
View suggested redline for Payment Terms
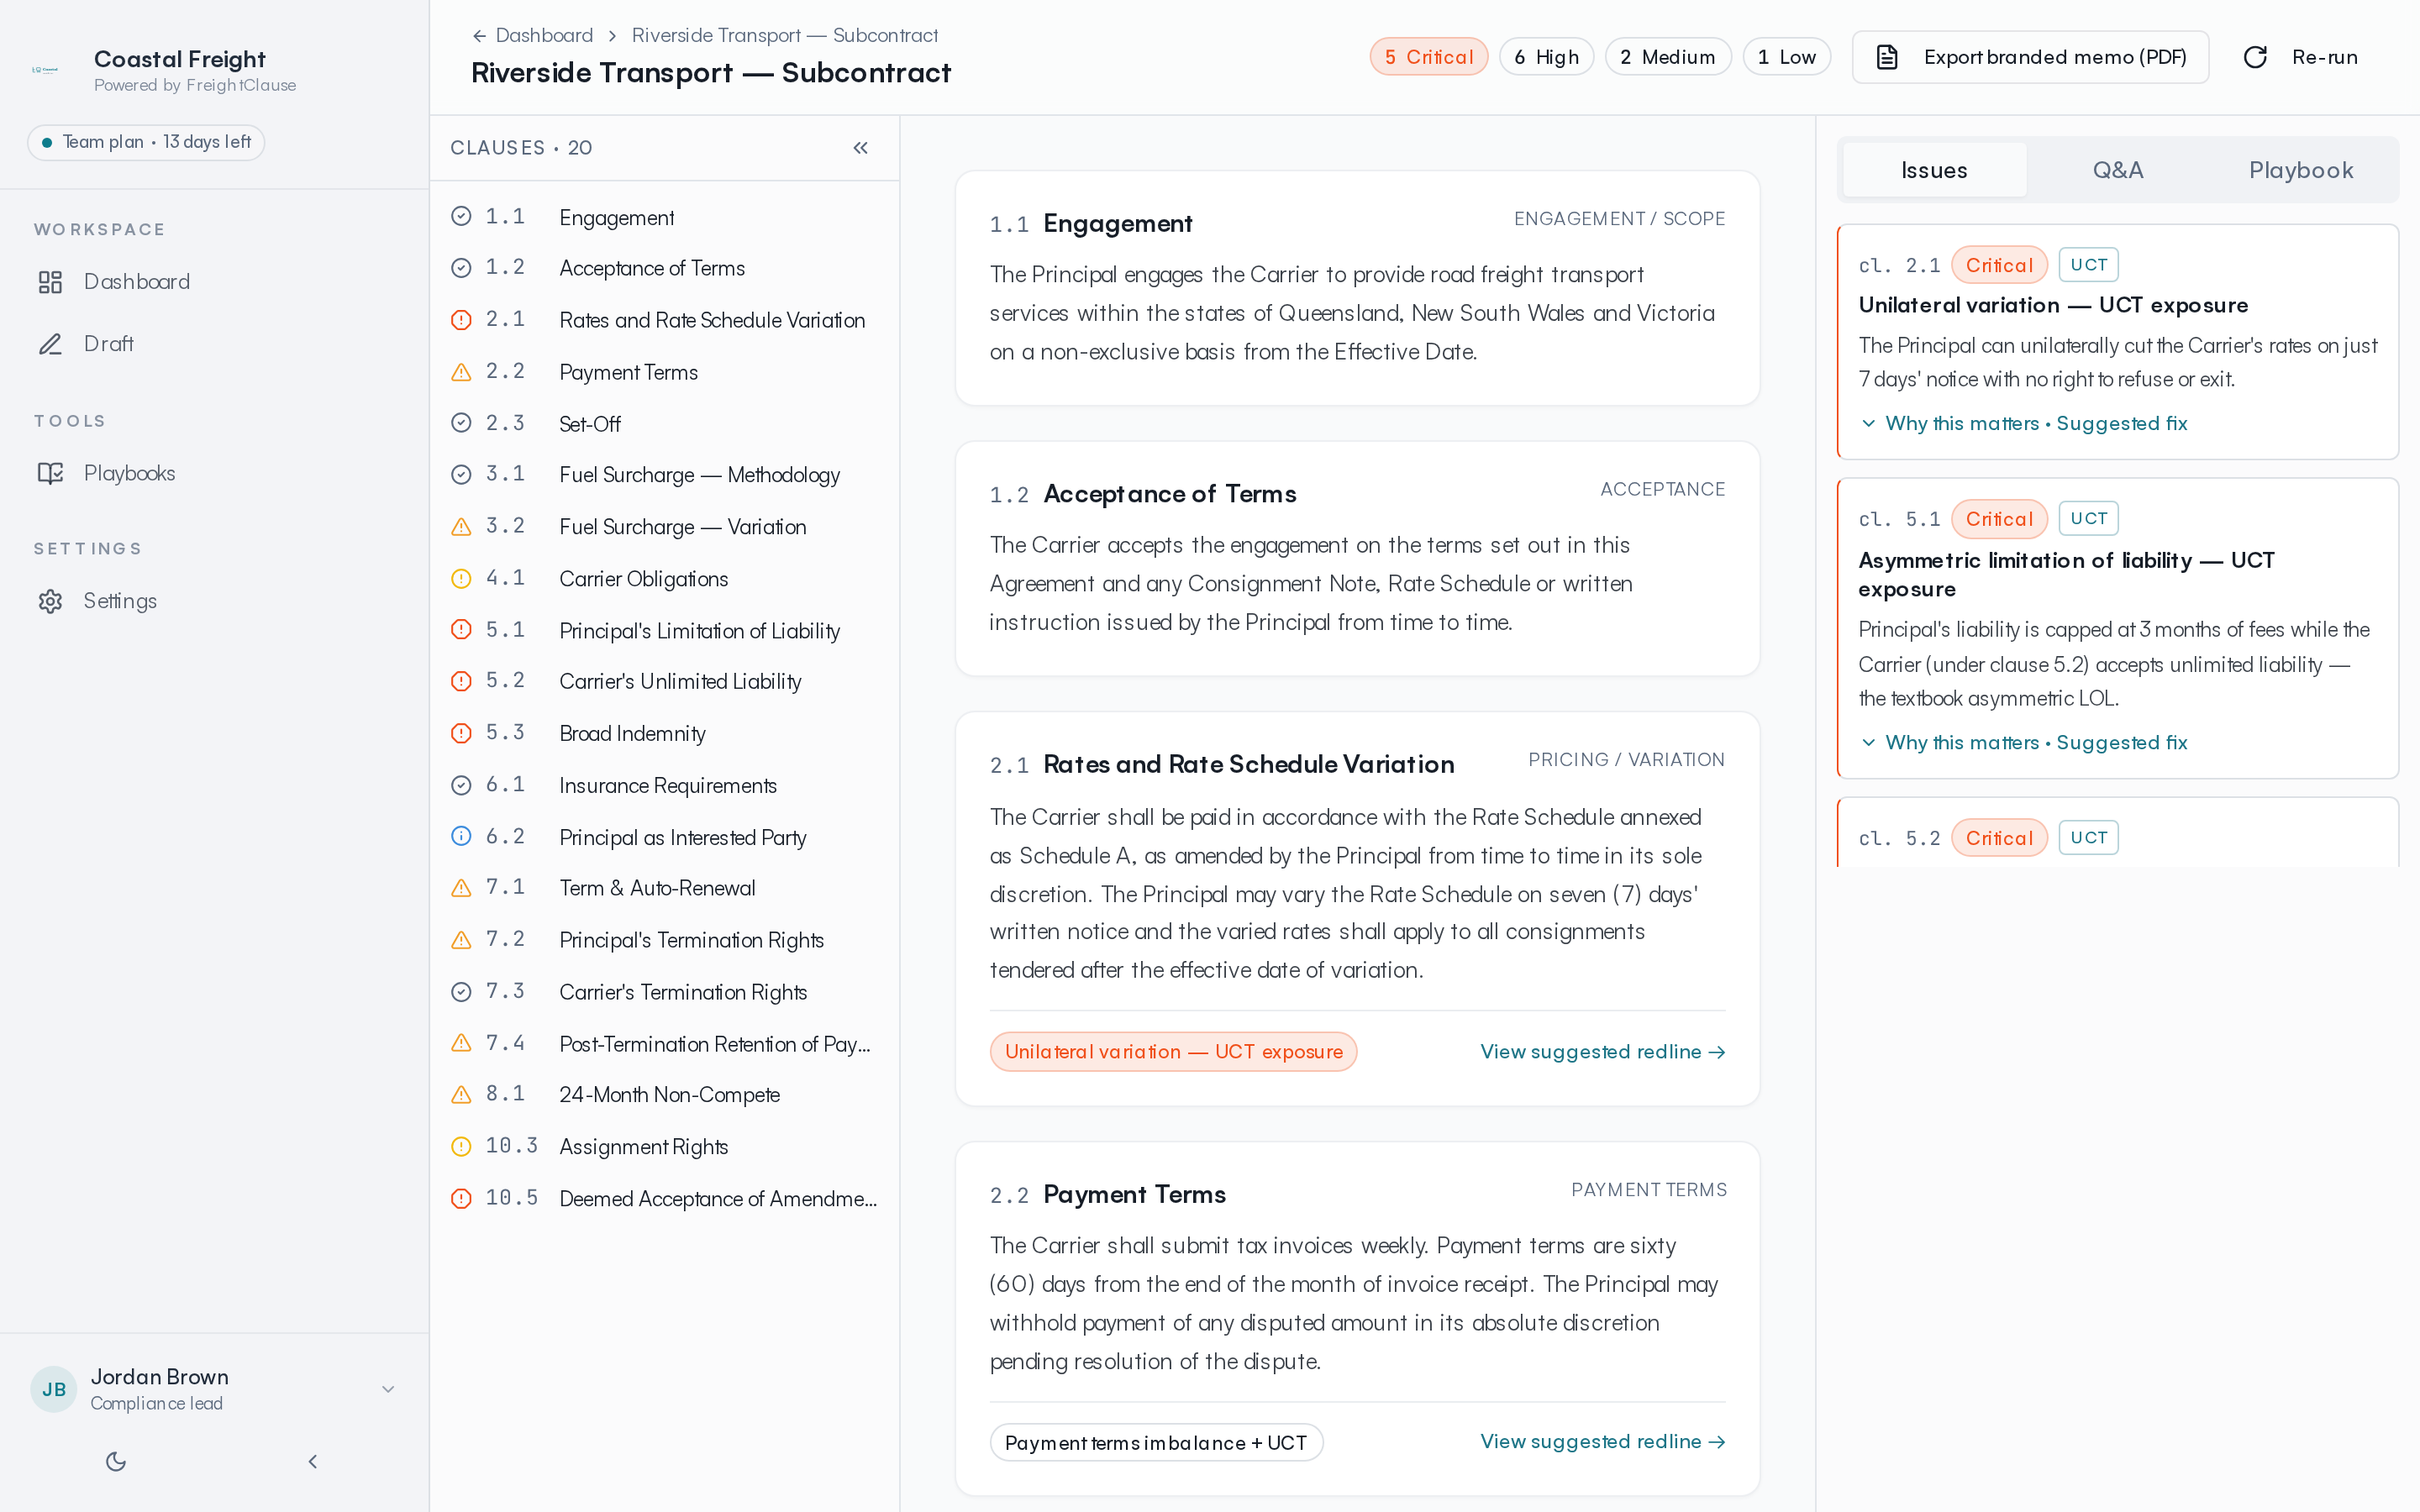click(1602, 1441)
